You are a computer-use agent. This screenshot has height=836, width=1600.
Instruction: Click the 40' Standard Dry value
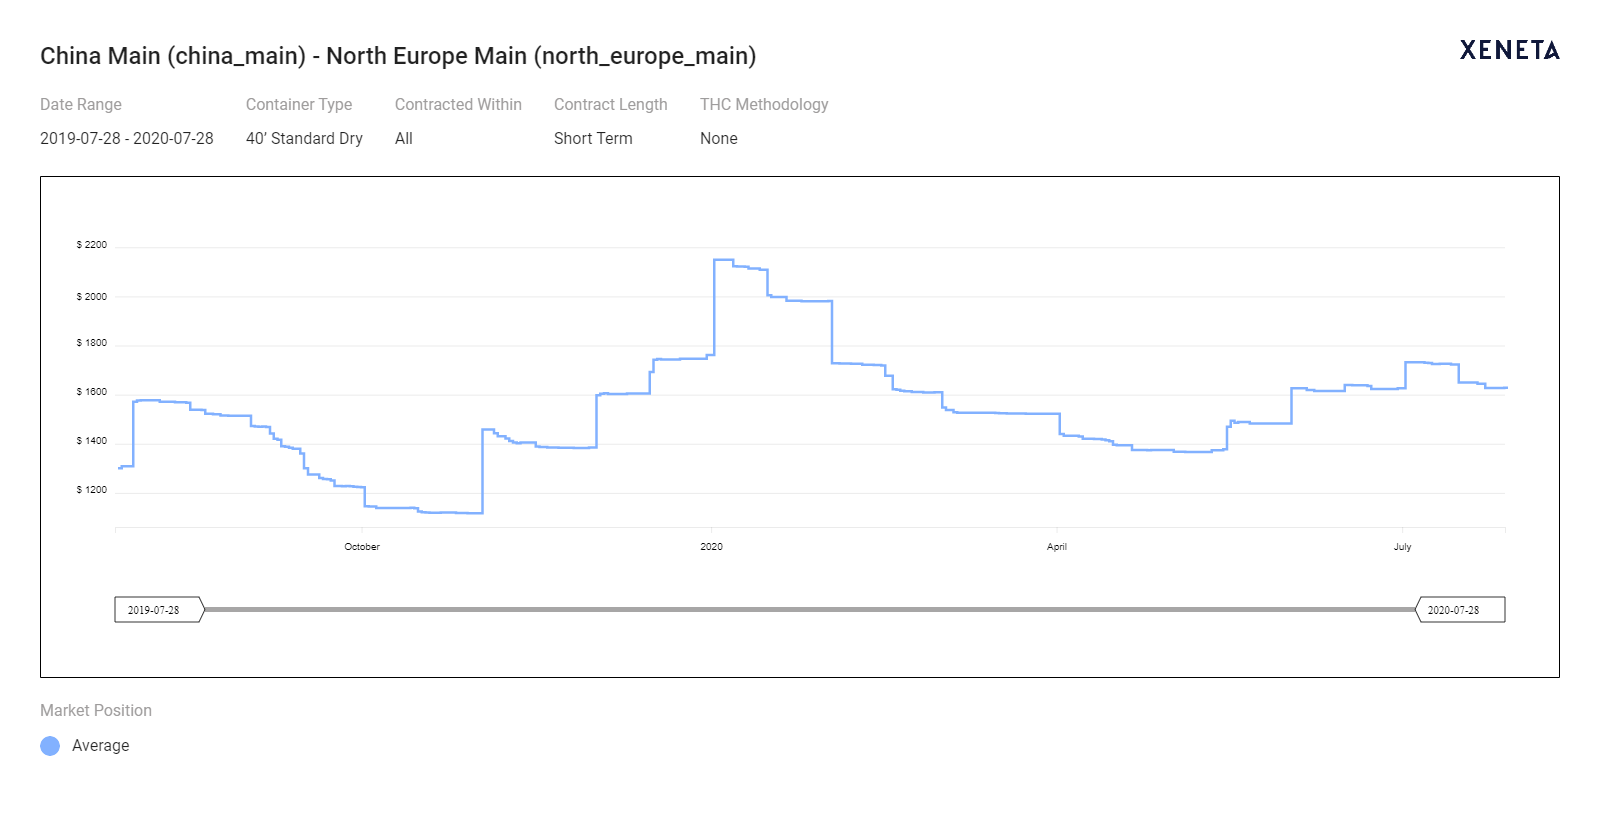[304, 138]
